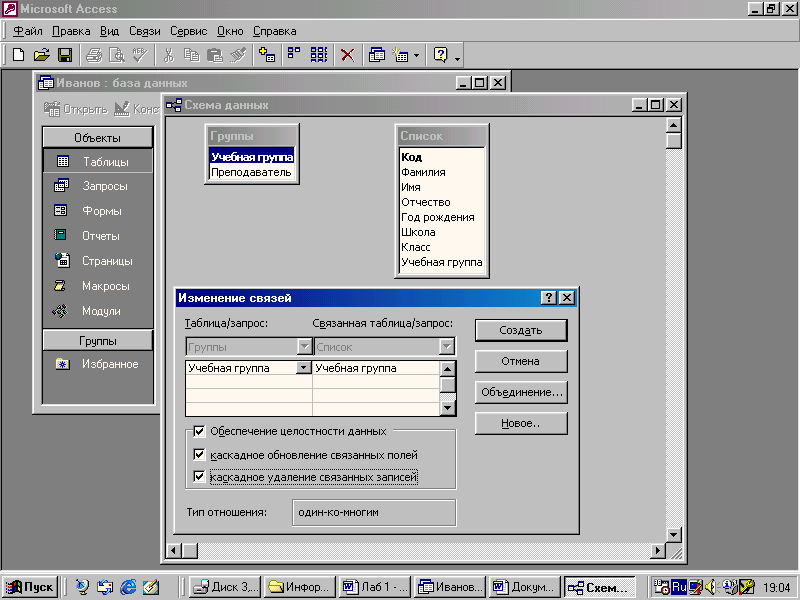
Task: Select Преподаватель field in Группы table
Action: (251, 172)
